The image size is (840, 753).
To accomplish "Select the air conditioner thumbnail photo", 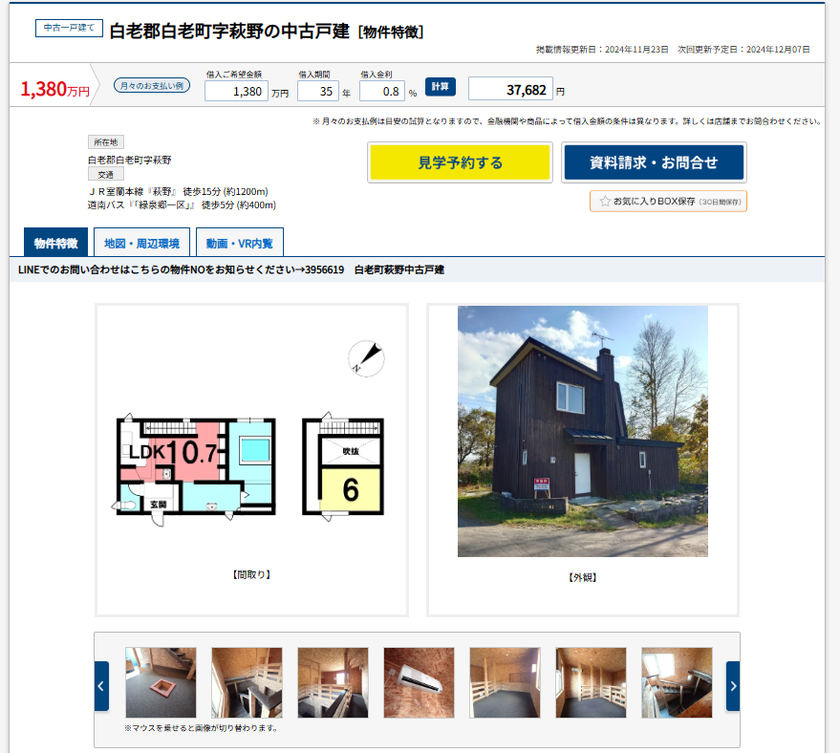I will pos(419,683).
